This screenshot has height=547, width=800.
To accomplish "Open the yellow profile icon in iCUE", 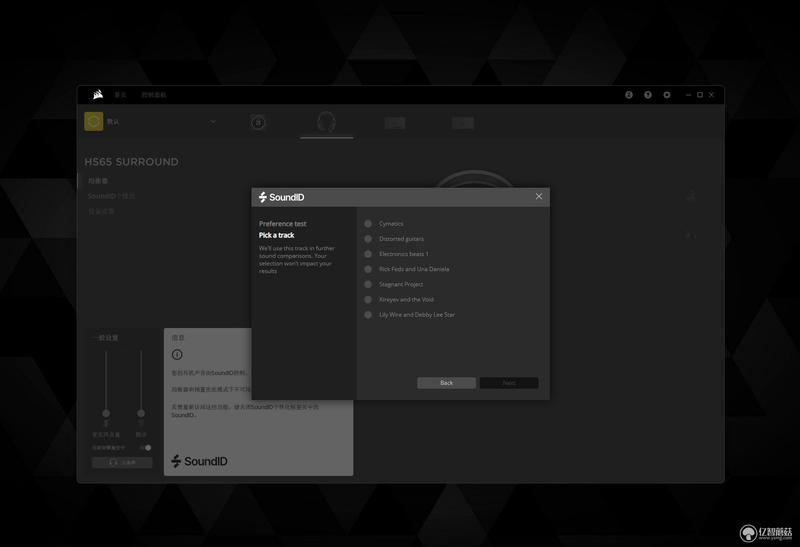I will tap(94, 121).
